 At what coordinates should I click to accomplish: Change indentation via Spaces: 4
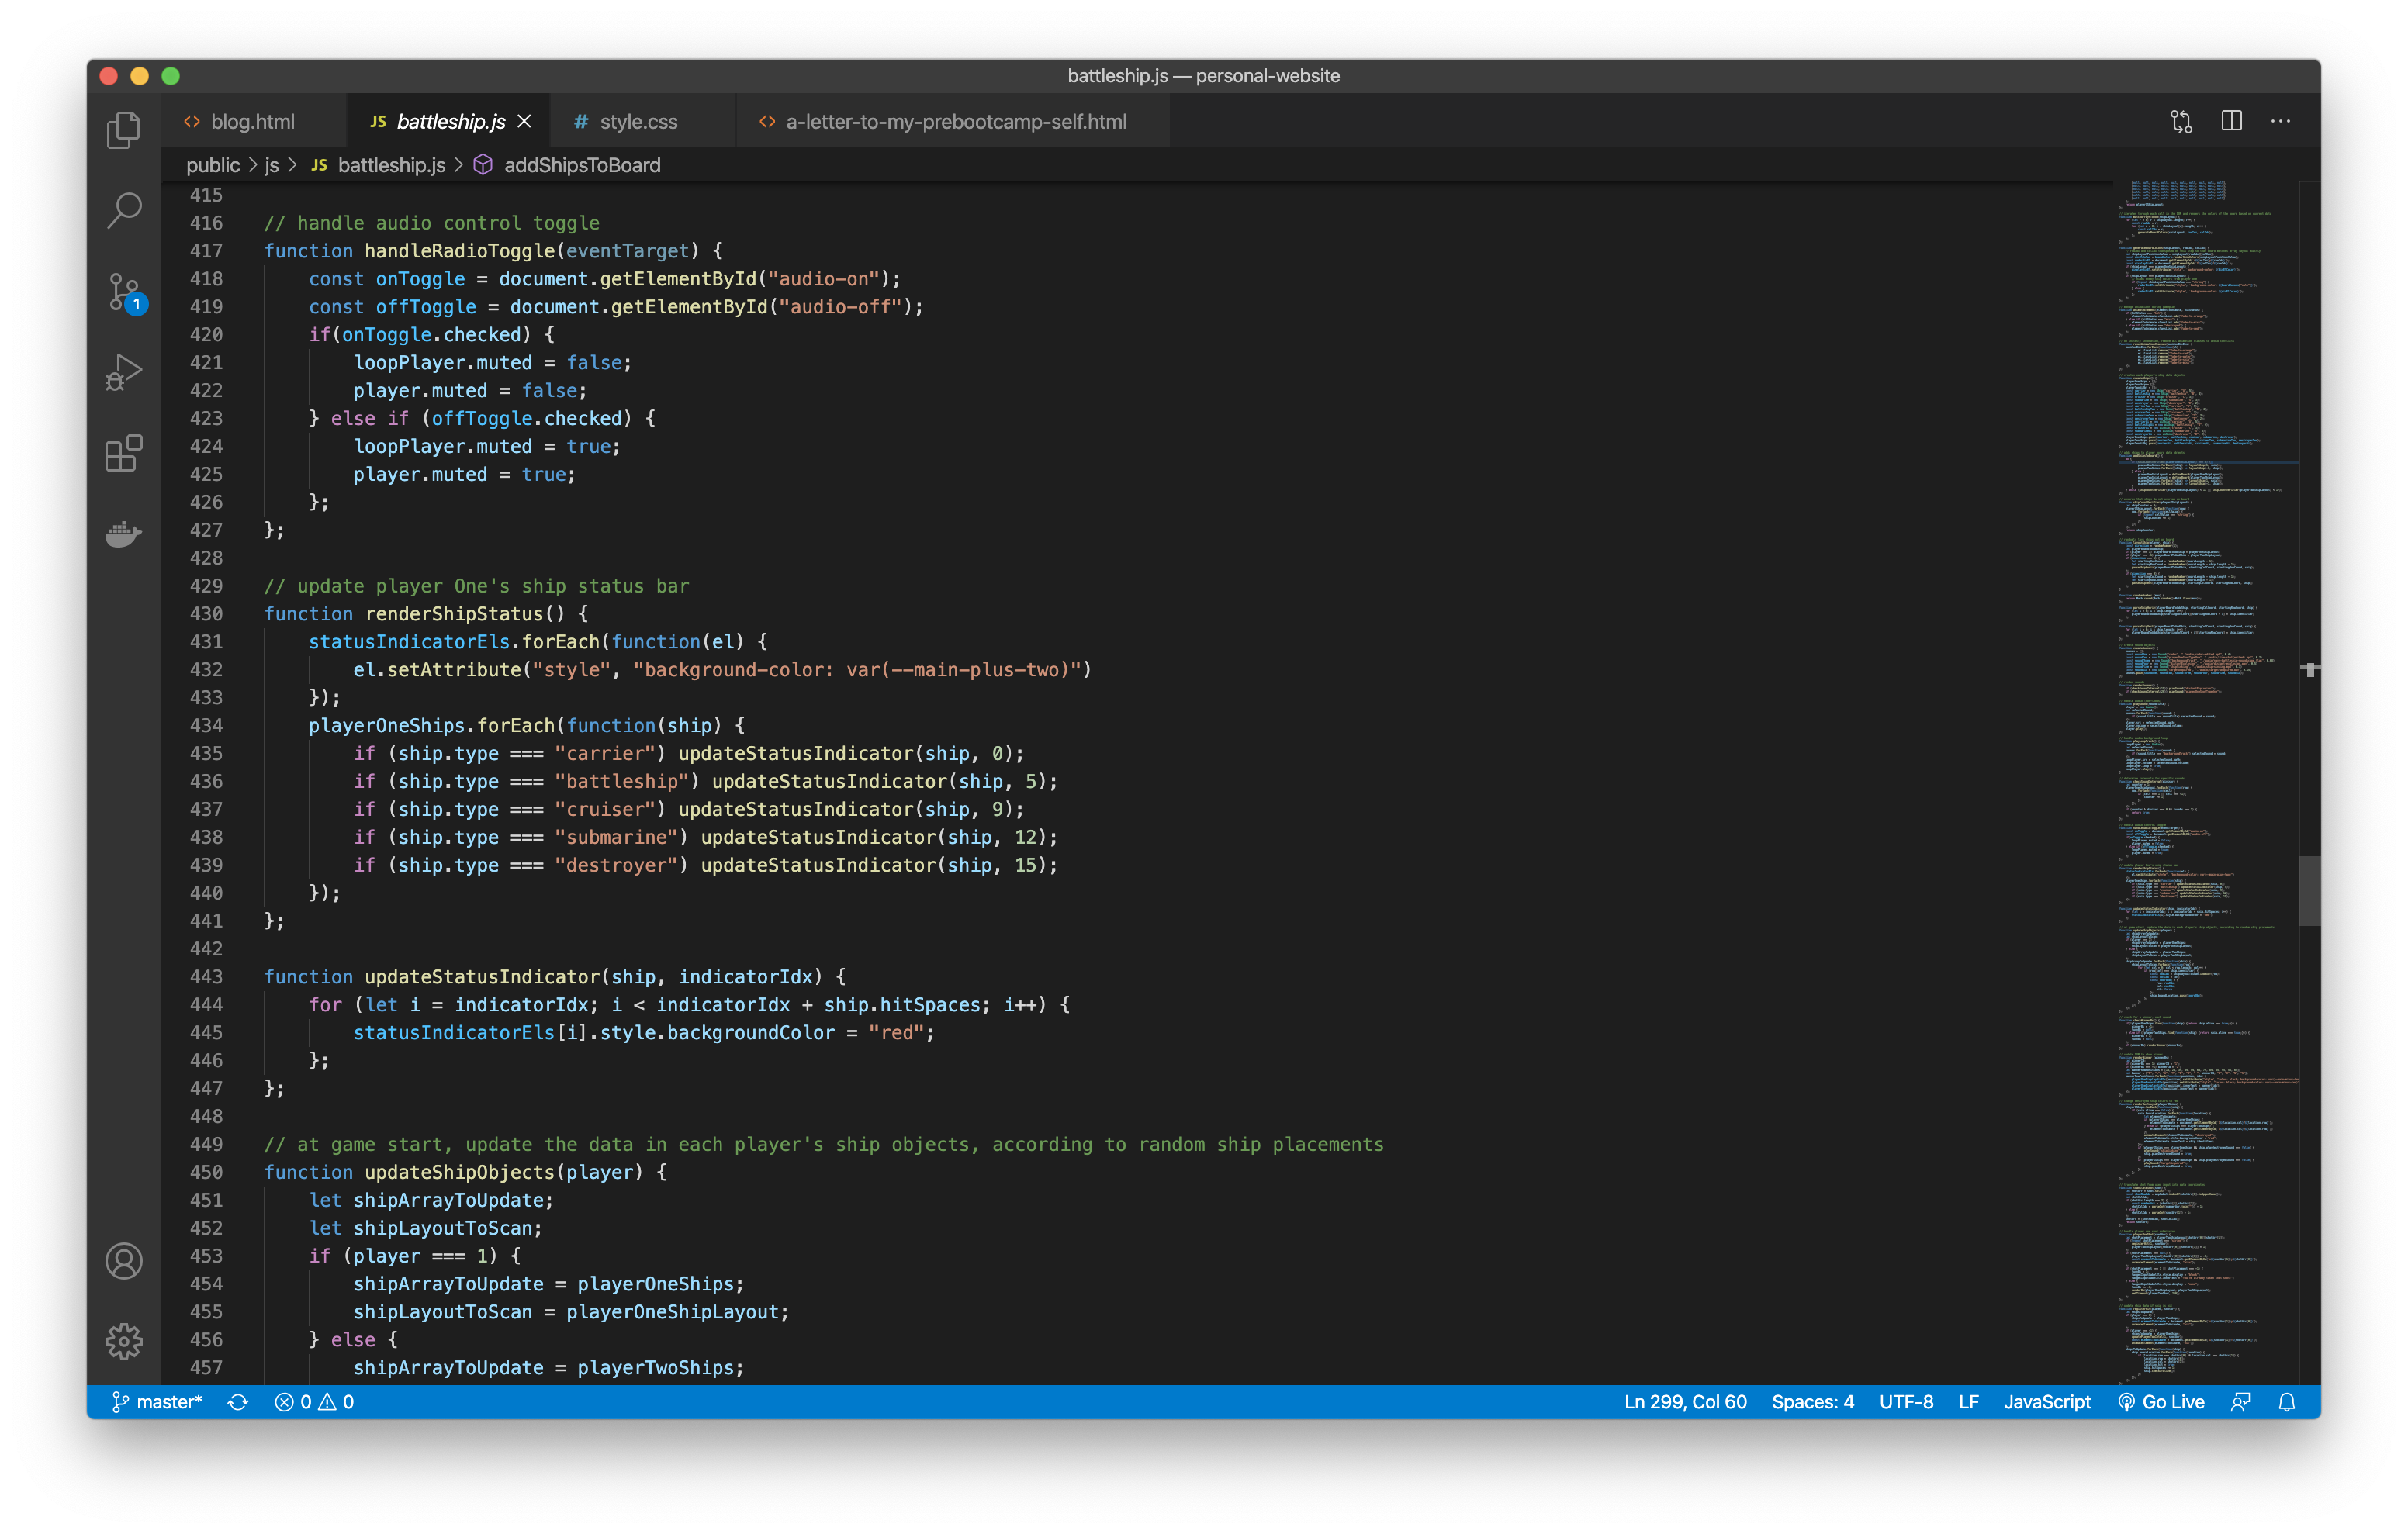point(1812,1402)
